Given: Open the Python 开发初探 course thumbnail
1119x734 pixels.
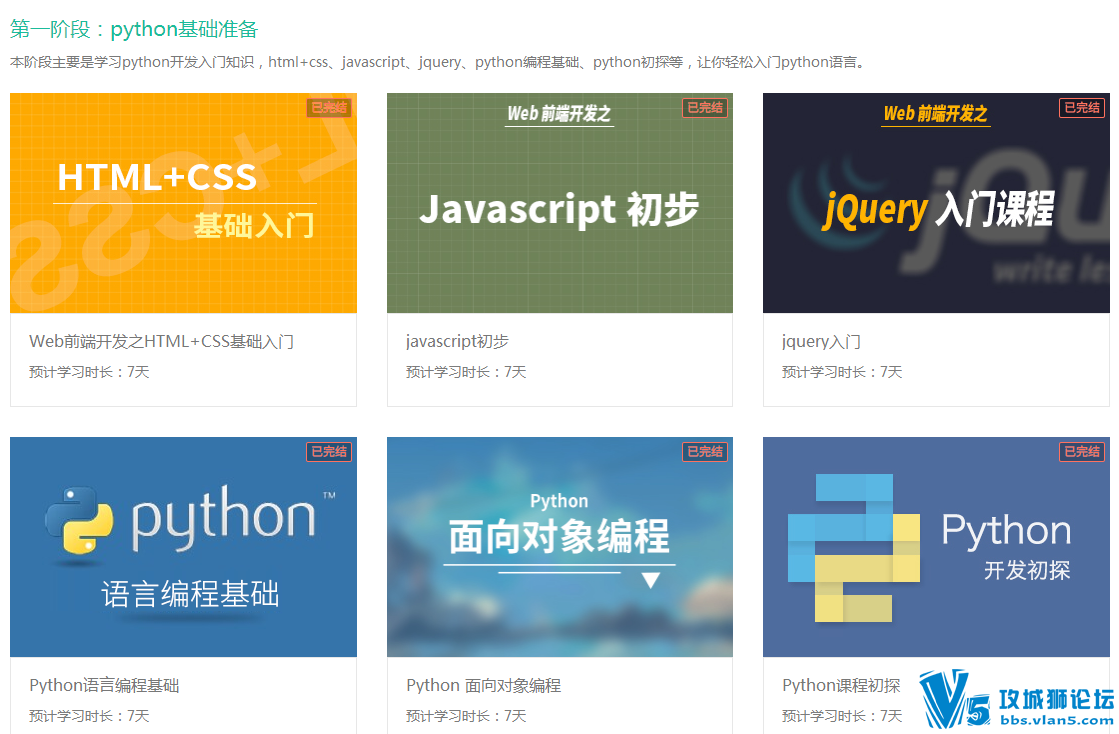Looking at the screenshot, I should [x=936, y=547].
